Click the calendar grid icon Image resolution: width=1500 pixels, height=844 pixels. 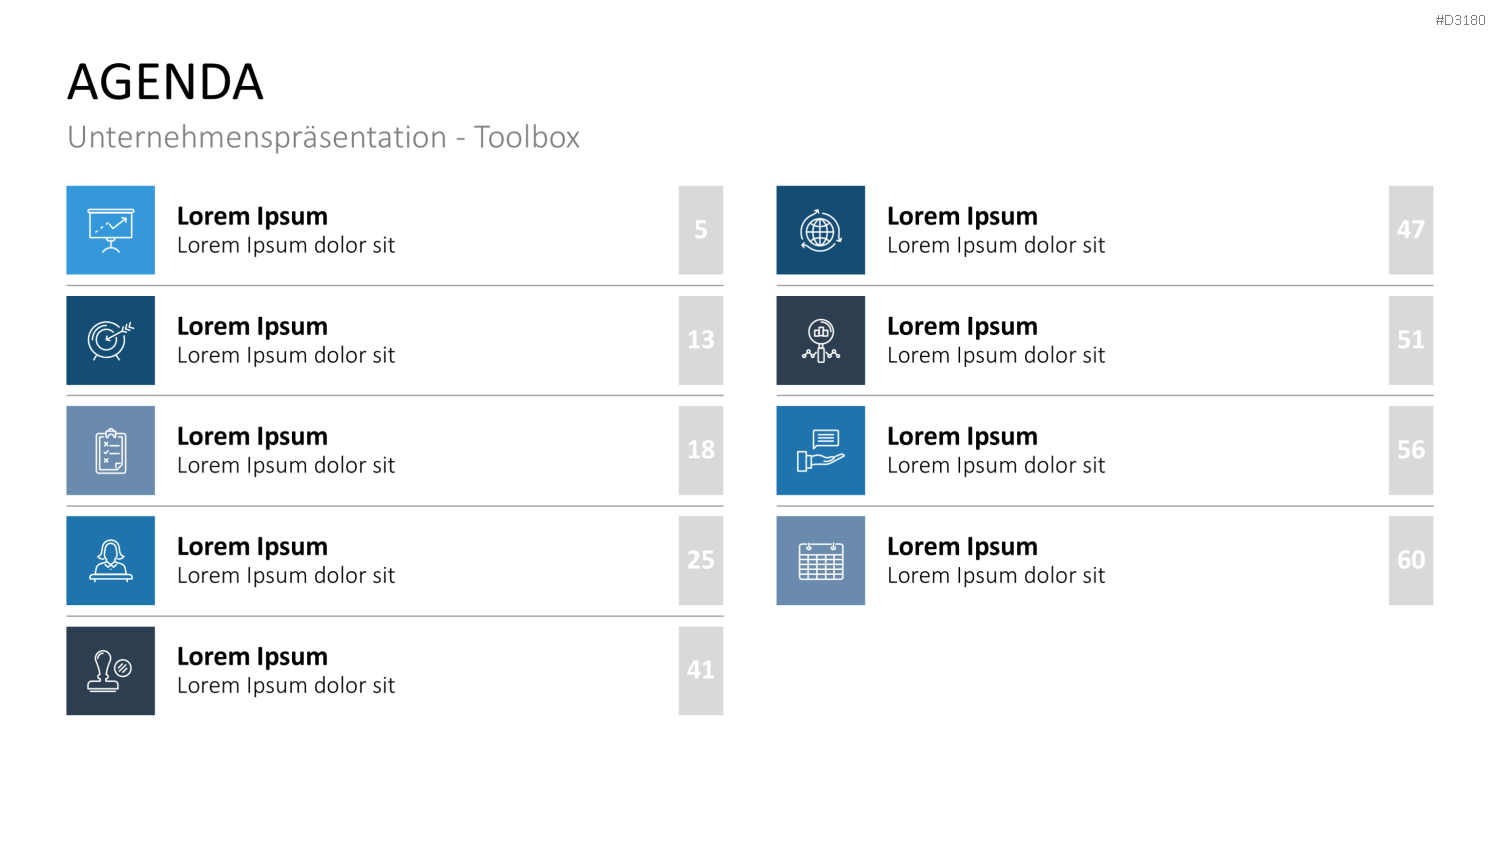click(821, 560)
